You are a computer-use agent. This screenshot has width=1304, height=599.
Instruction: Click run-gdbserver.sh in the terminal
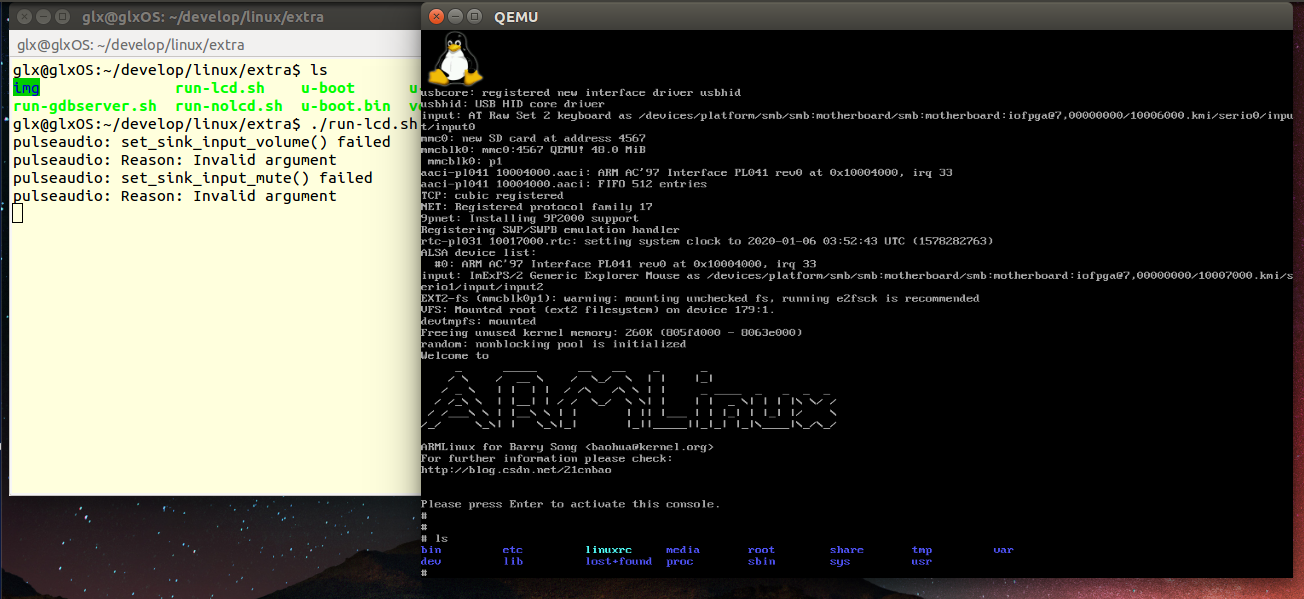coord(85,106)
